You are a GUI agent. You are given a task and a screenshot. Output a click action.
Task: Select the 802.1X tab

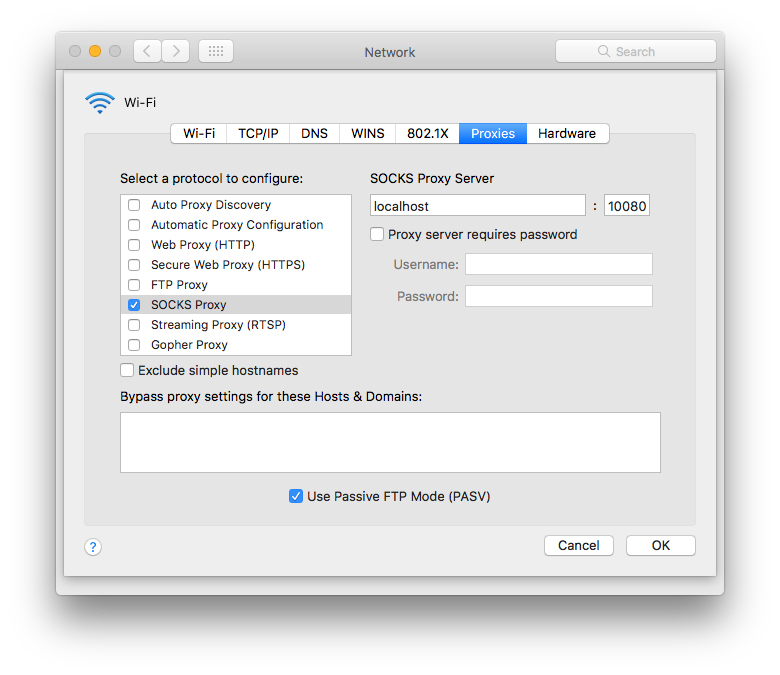coord(427,133)
